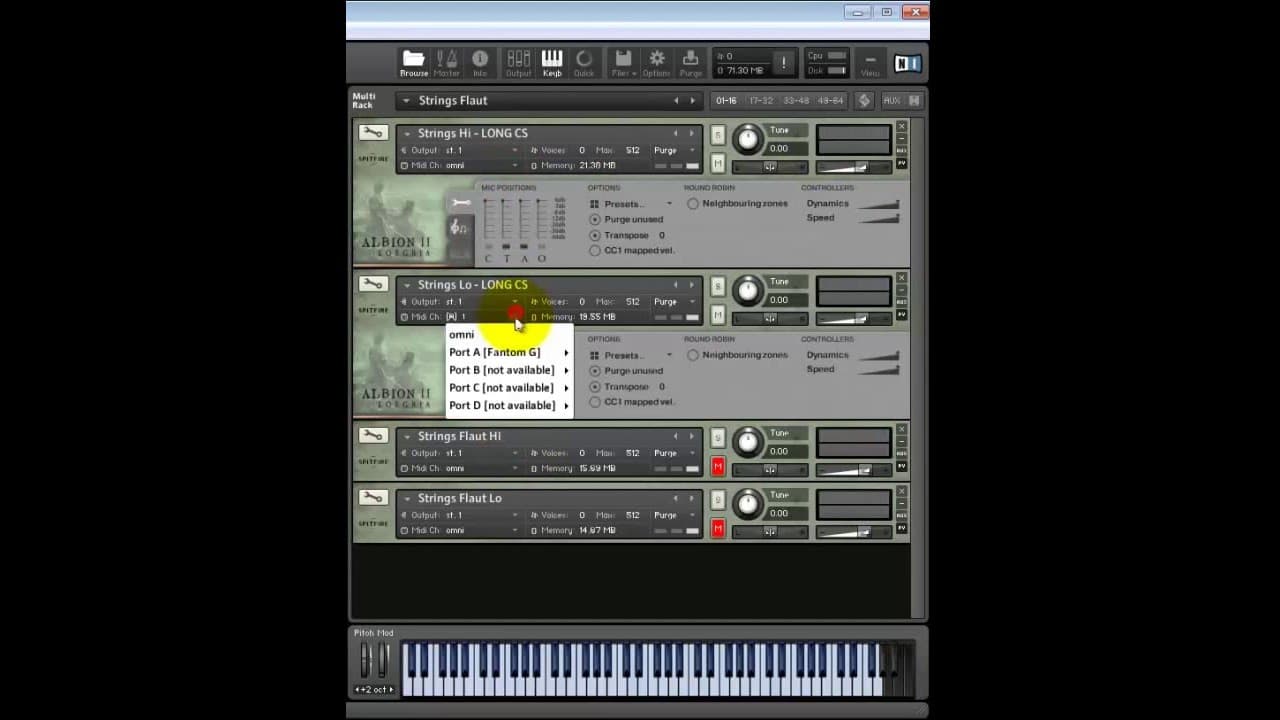Adjust the Dynamics controller slider in Strings Hi
The height and width of the screenshot is (720, 1280).
click(877, 204)
